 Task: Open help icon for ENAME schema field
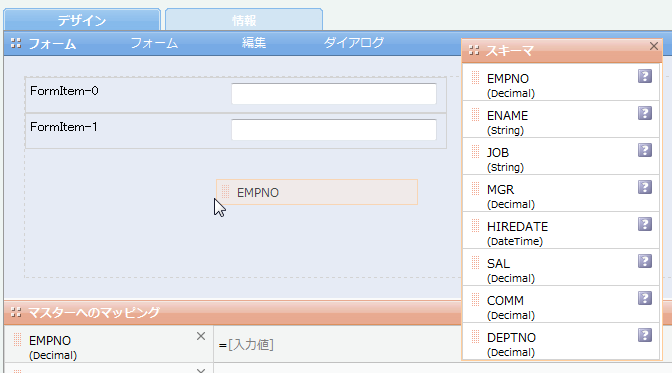(x=645, y=113)
